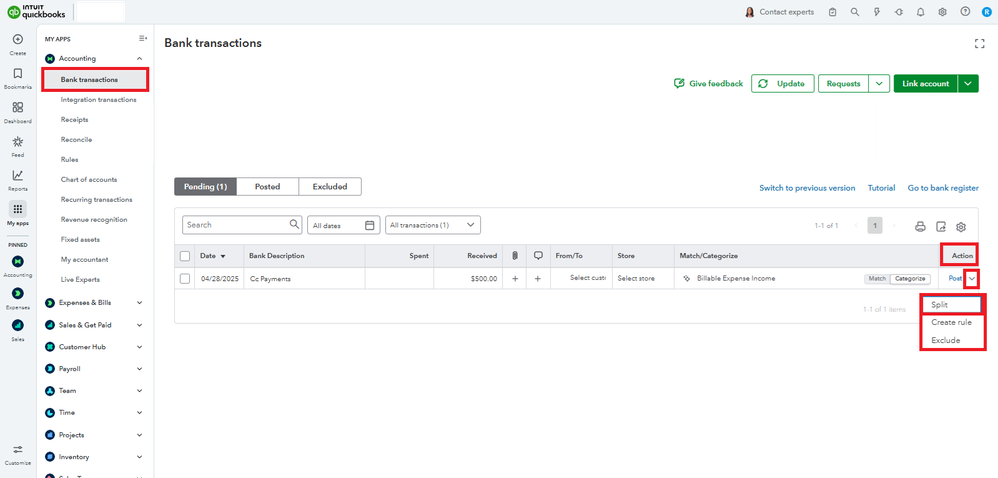
Task: Expand Expenses & Bills section
Action: pyautogui.click(x=139, y=303)
